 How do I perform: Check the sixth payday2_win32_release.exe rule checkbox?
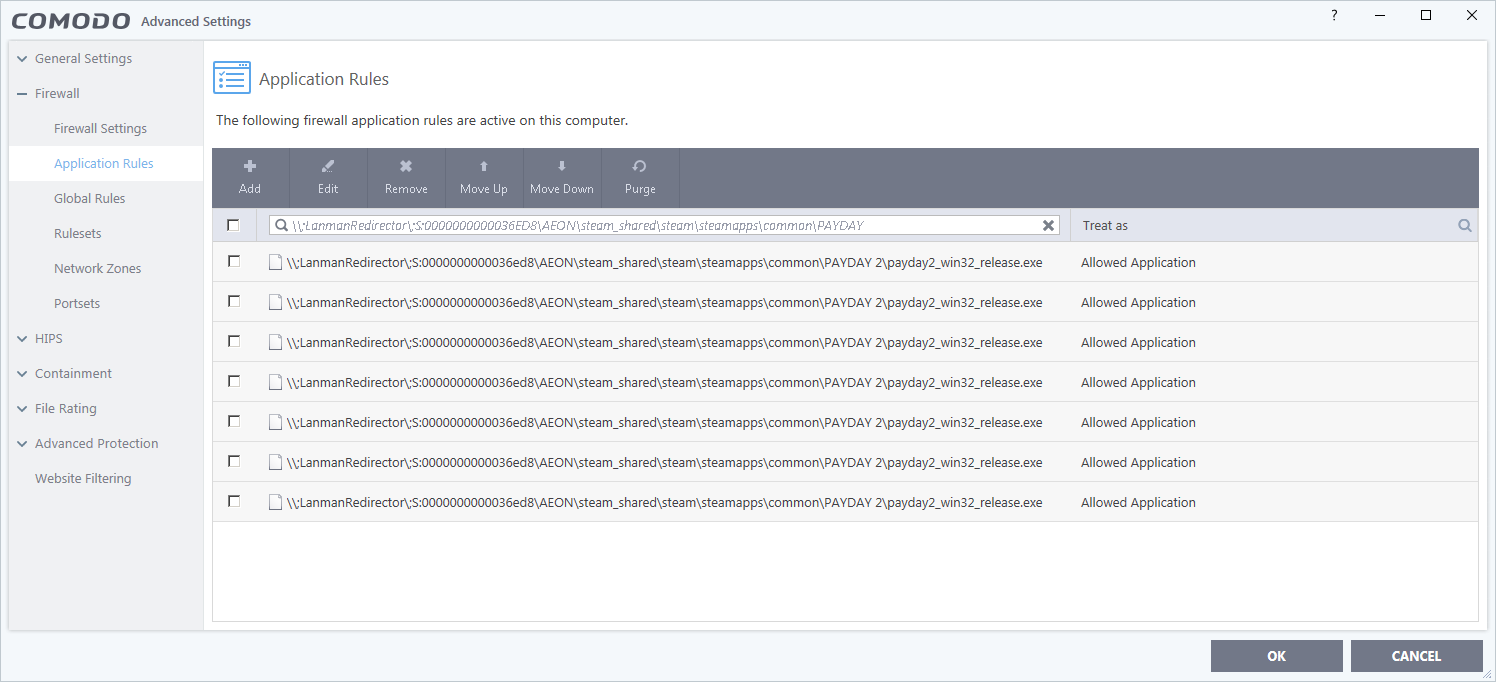coord(234,461)
